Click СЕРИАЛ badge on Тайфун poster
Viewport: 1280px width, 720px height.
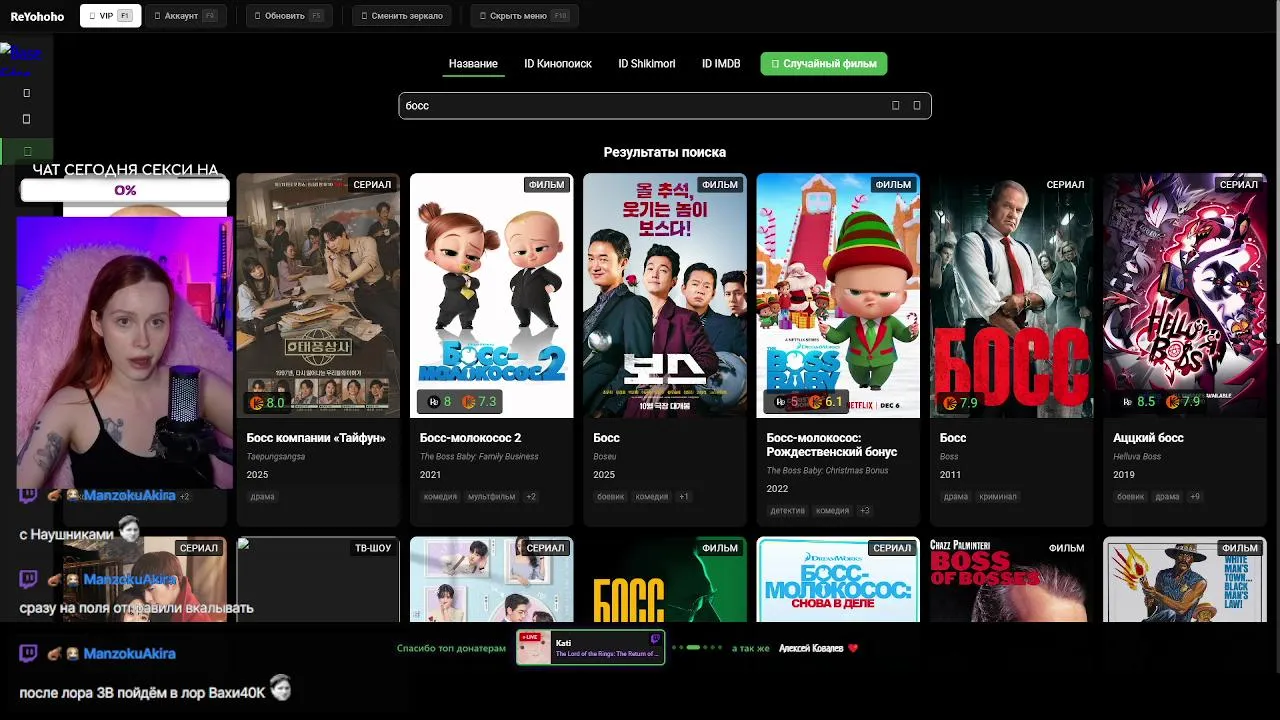[372, 185]
